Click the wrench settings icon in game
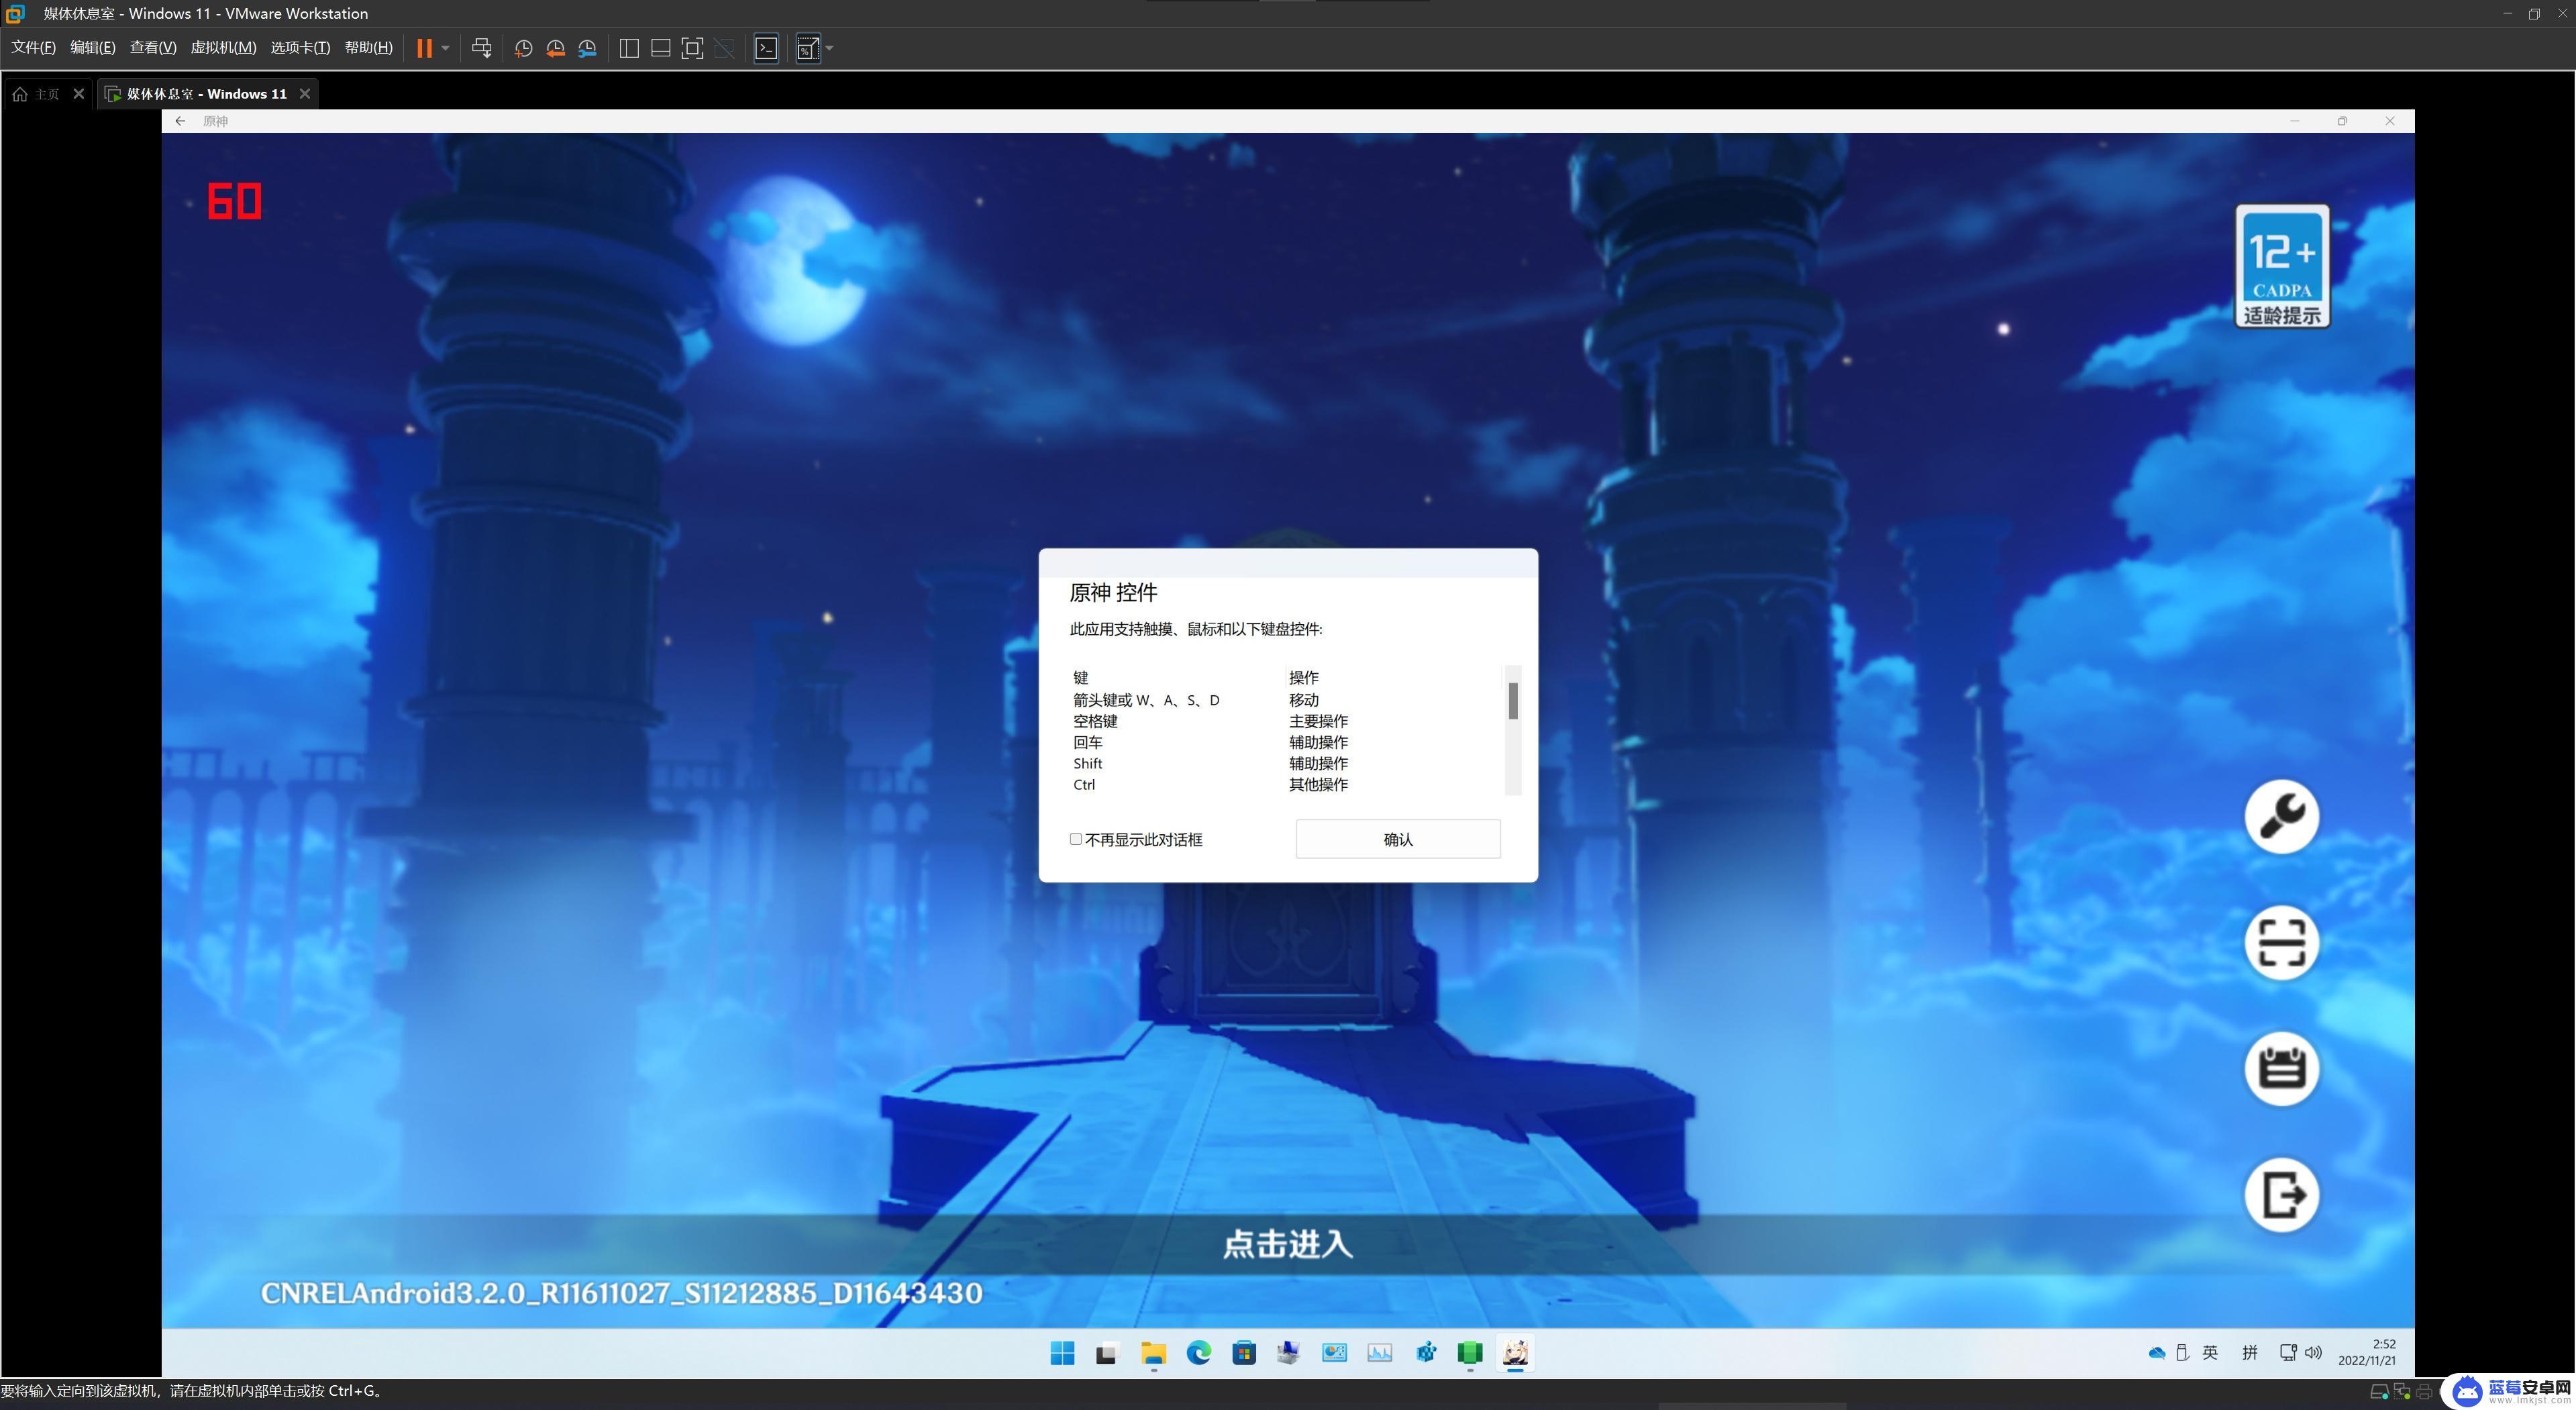 (2281, 816)
